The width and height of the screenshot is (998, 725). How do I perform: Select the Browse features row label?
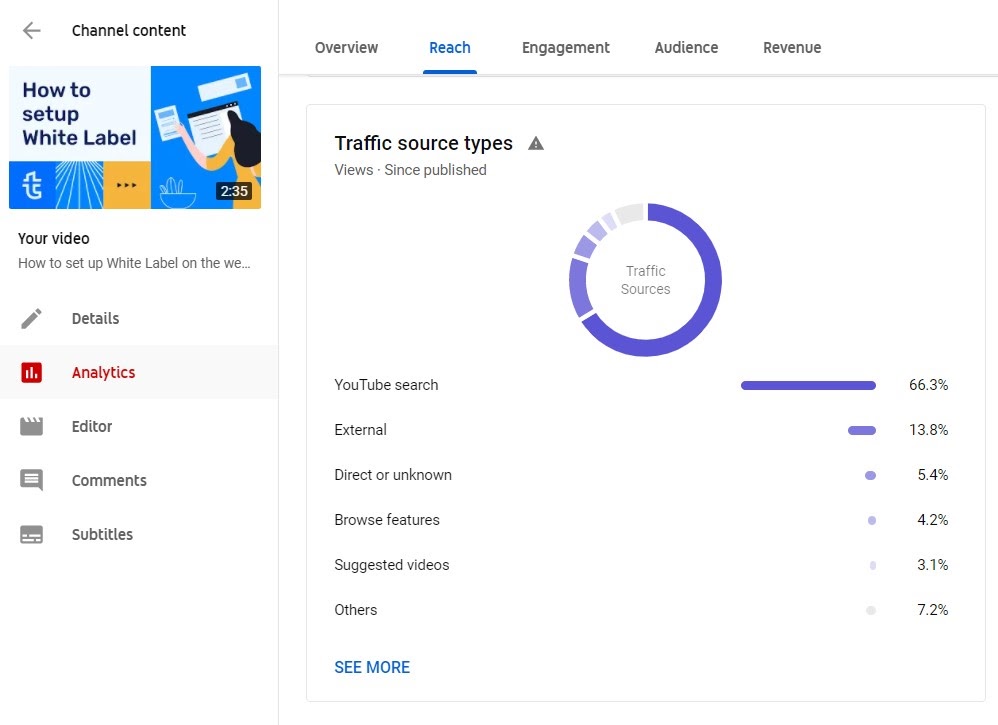386,520
